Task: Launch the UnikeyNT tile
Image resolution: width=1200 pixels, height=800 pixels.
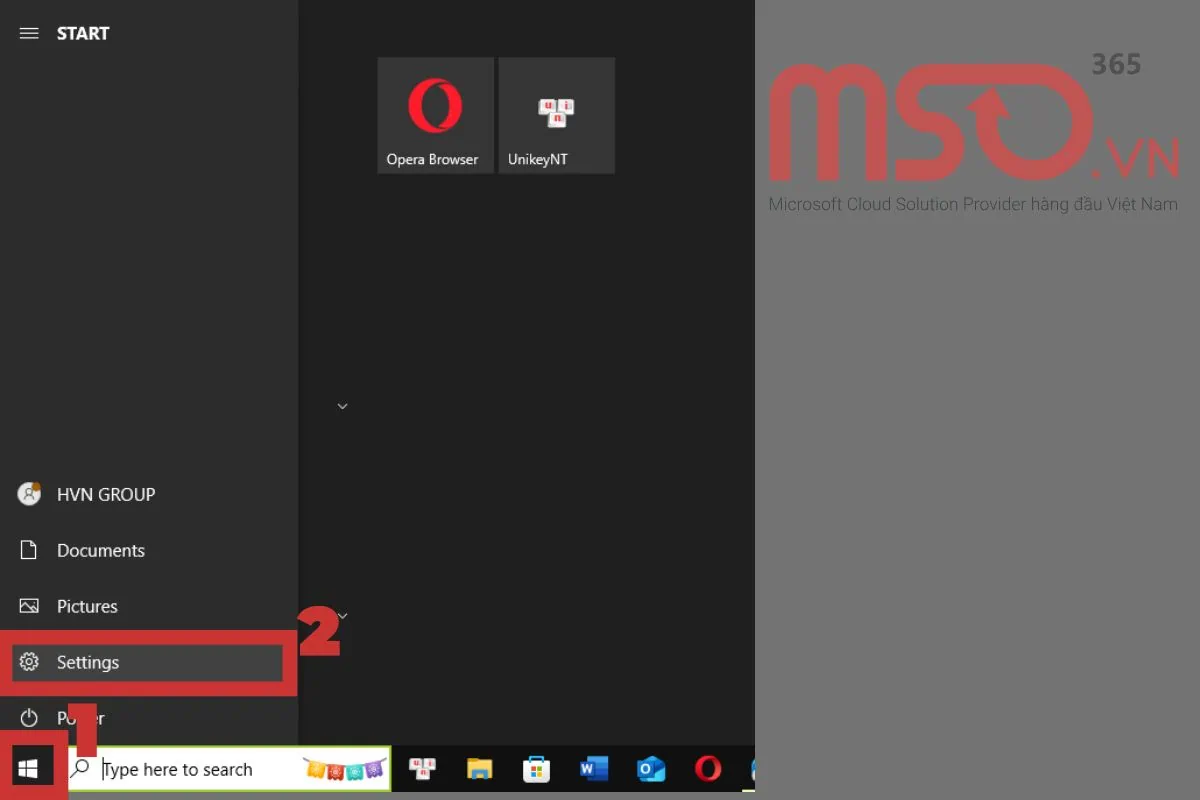Action: coord(556,114)
